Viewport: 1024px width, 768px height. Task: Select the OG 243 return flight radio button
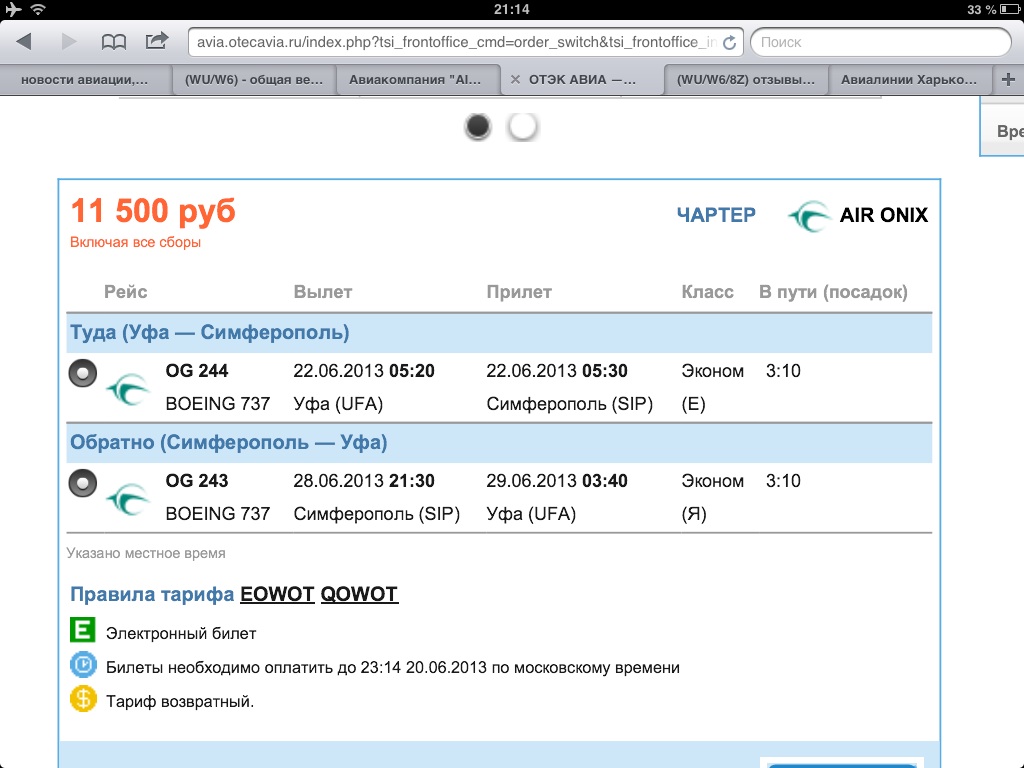click(x=82, y=483)
